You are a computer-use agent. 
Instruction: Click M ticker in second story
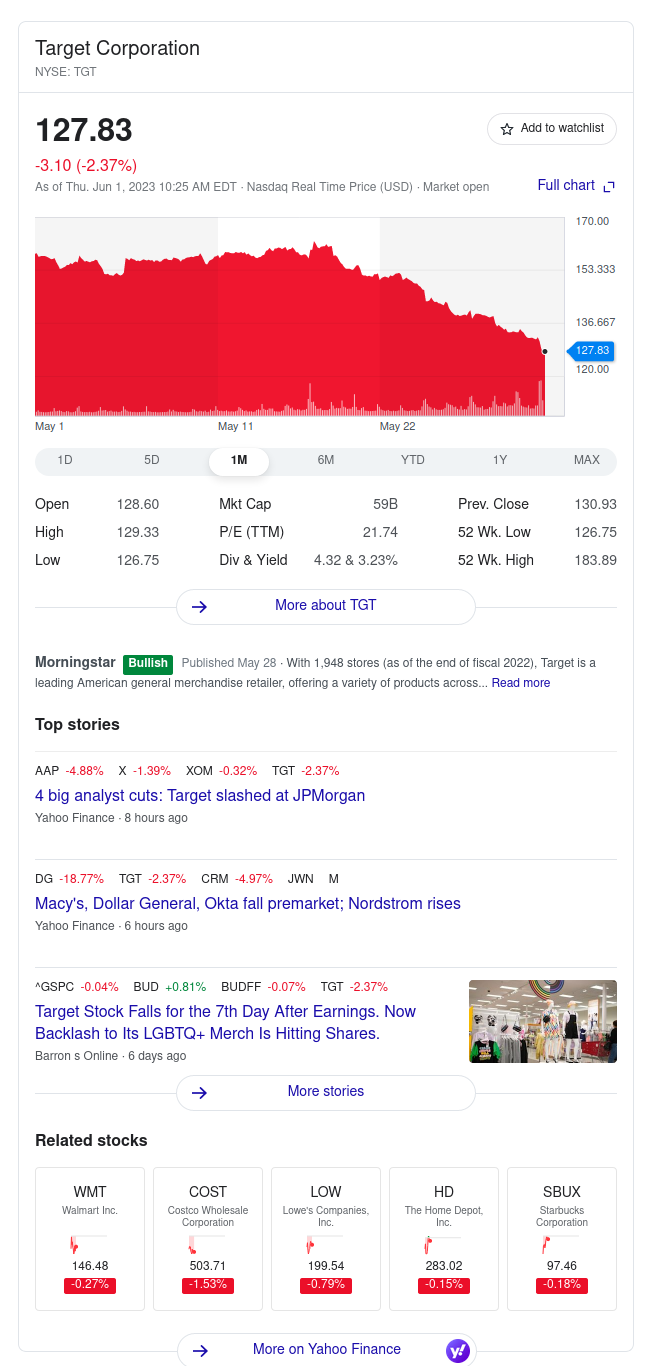click(334, 879)
